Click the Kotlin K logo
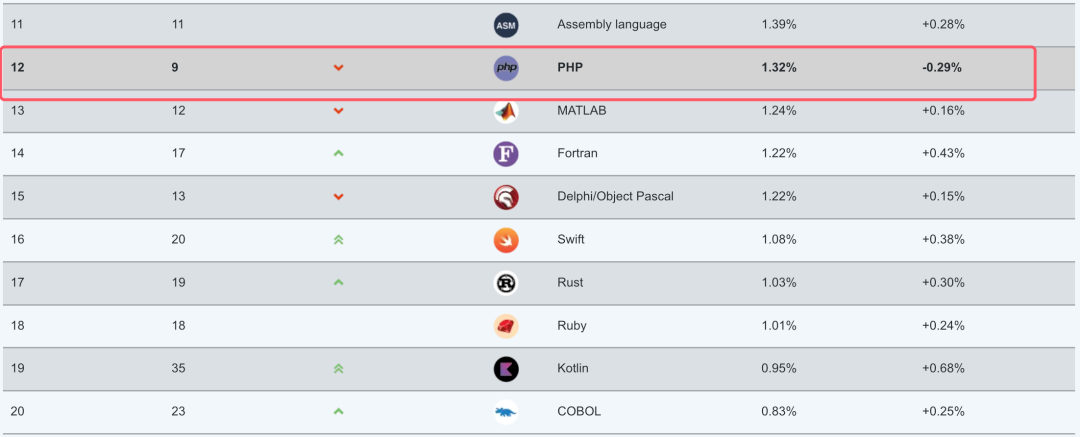Viewport: 1080px width, 437px height. (x=506, y=369)
